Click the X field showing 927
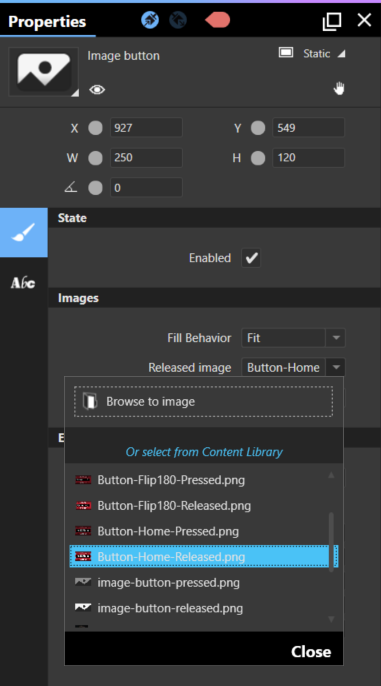381x686 pixels. [x=146, y=128]
